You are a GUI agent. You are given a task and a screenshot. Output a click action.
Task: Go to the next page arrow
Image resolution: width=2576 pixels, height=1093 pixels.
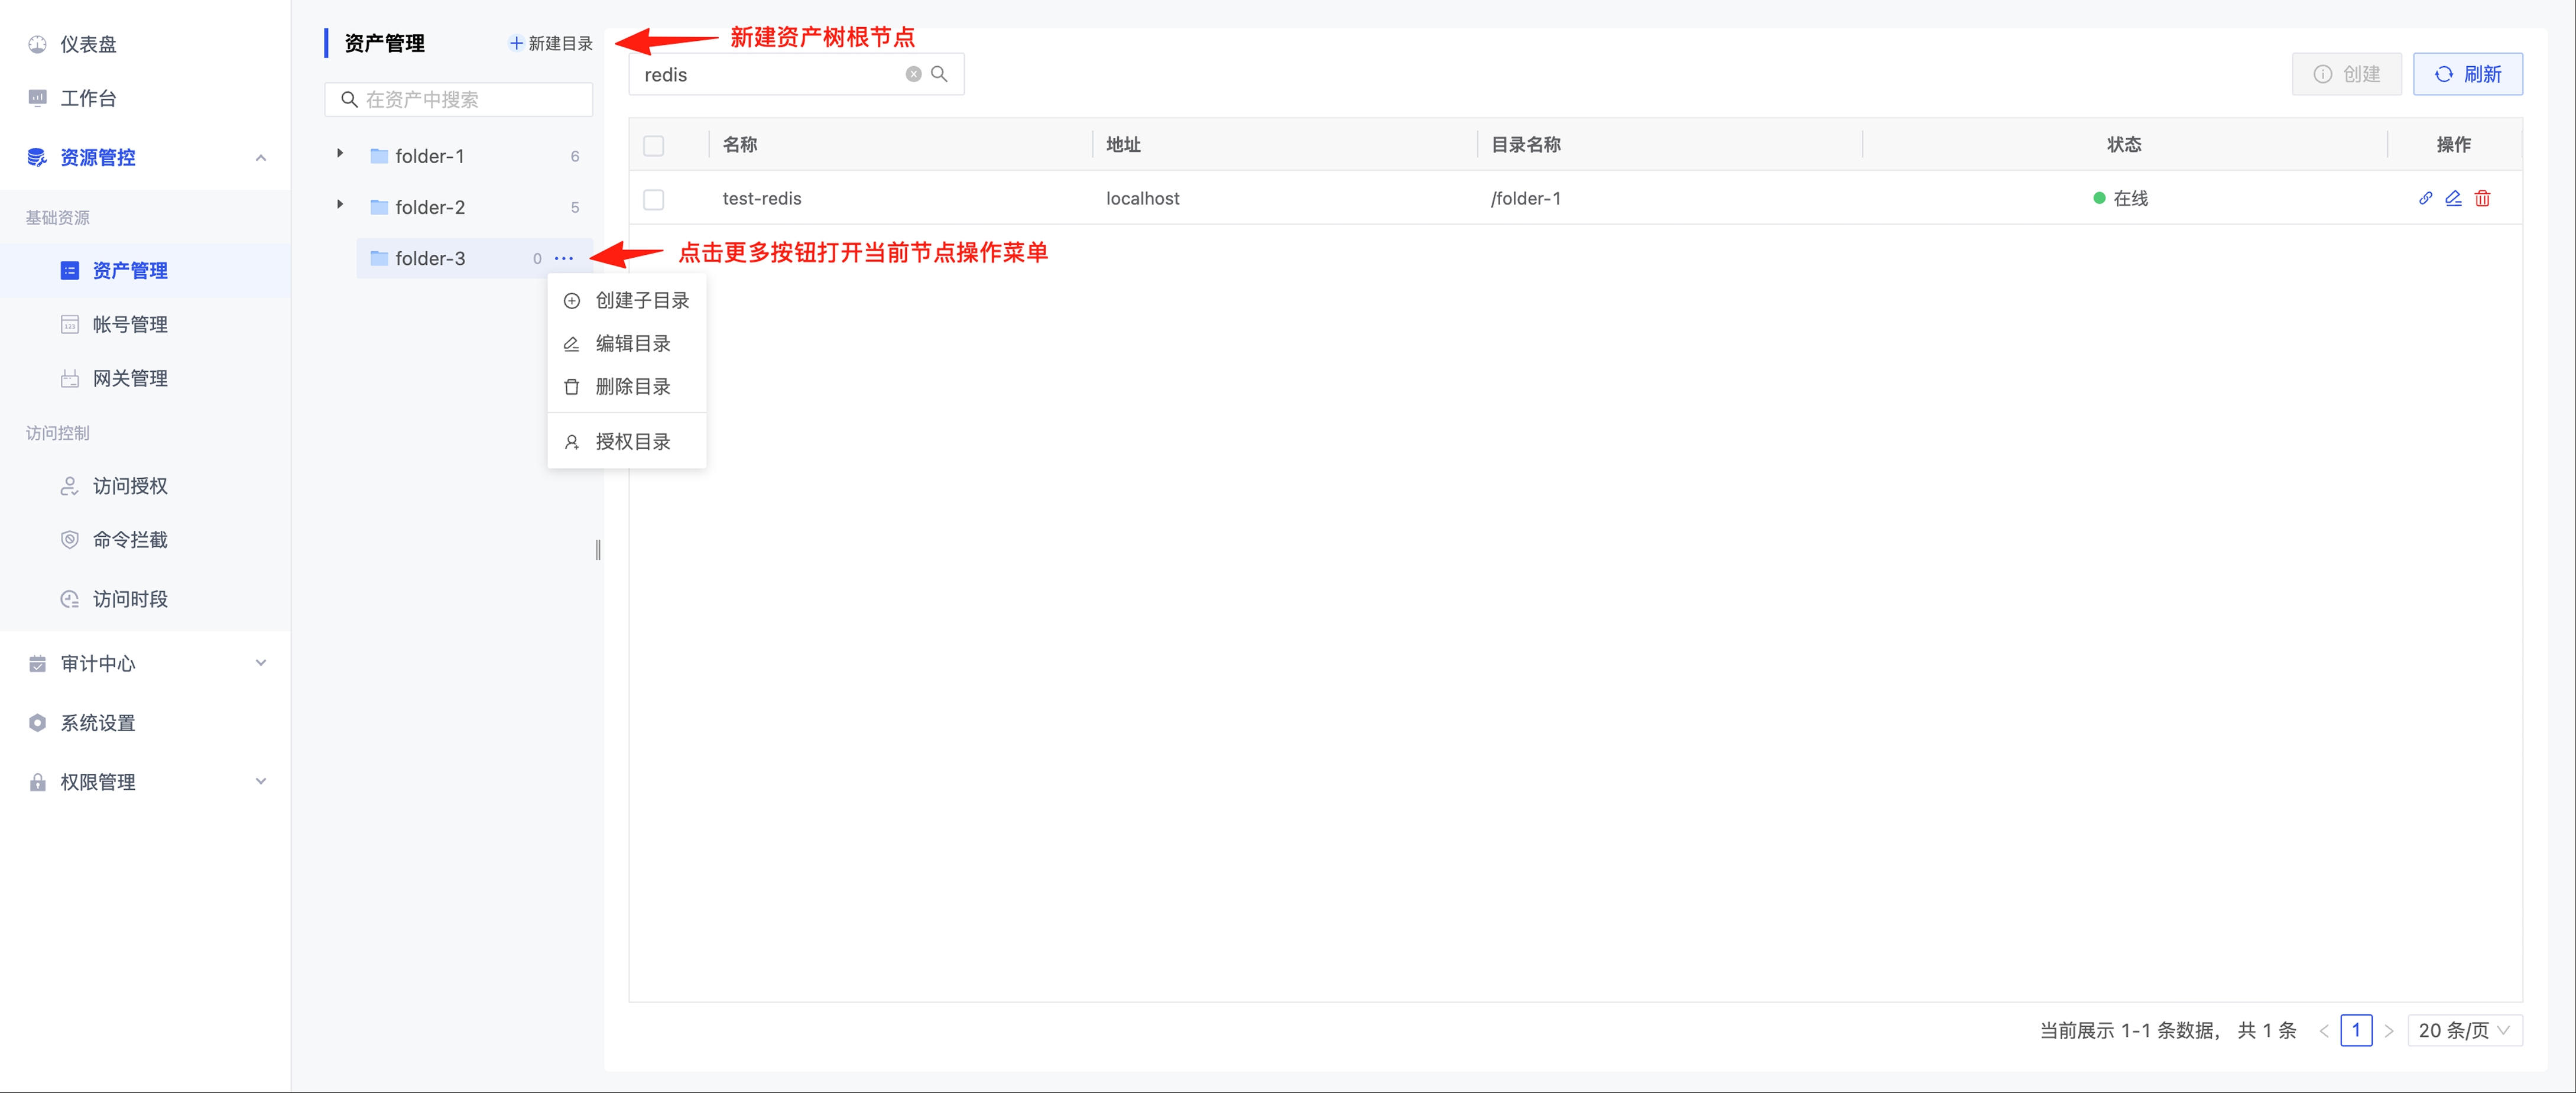(x=2389, y=1031)
